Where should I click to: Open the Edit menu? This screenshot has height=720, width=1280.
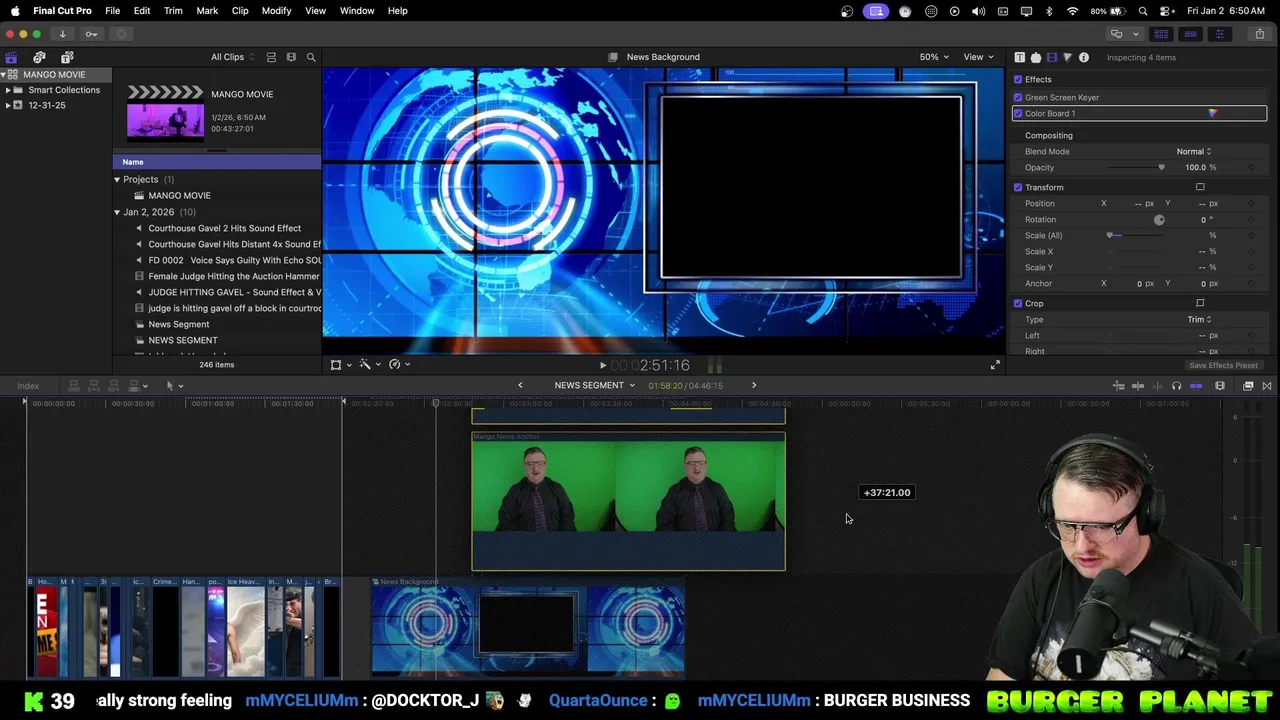tap(142, 10)
